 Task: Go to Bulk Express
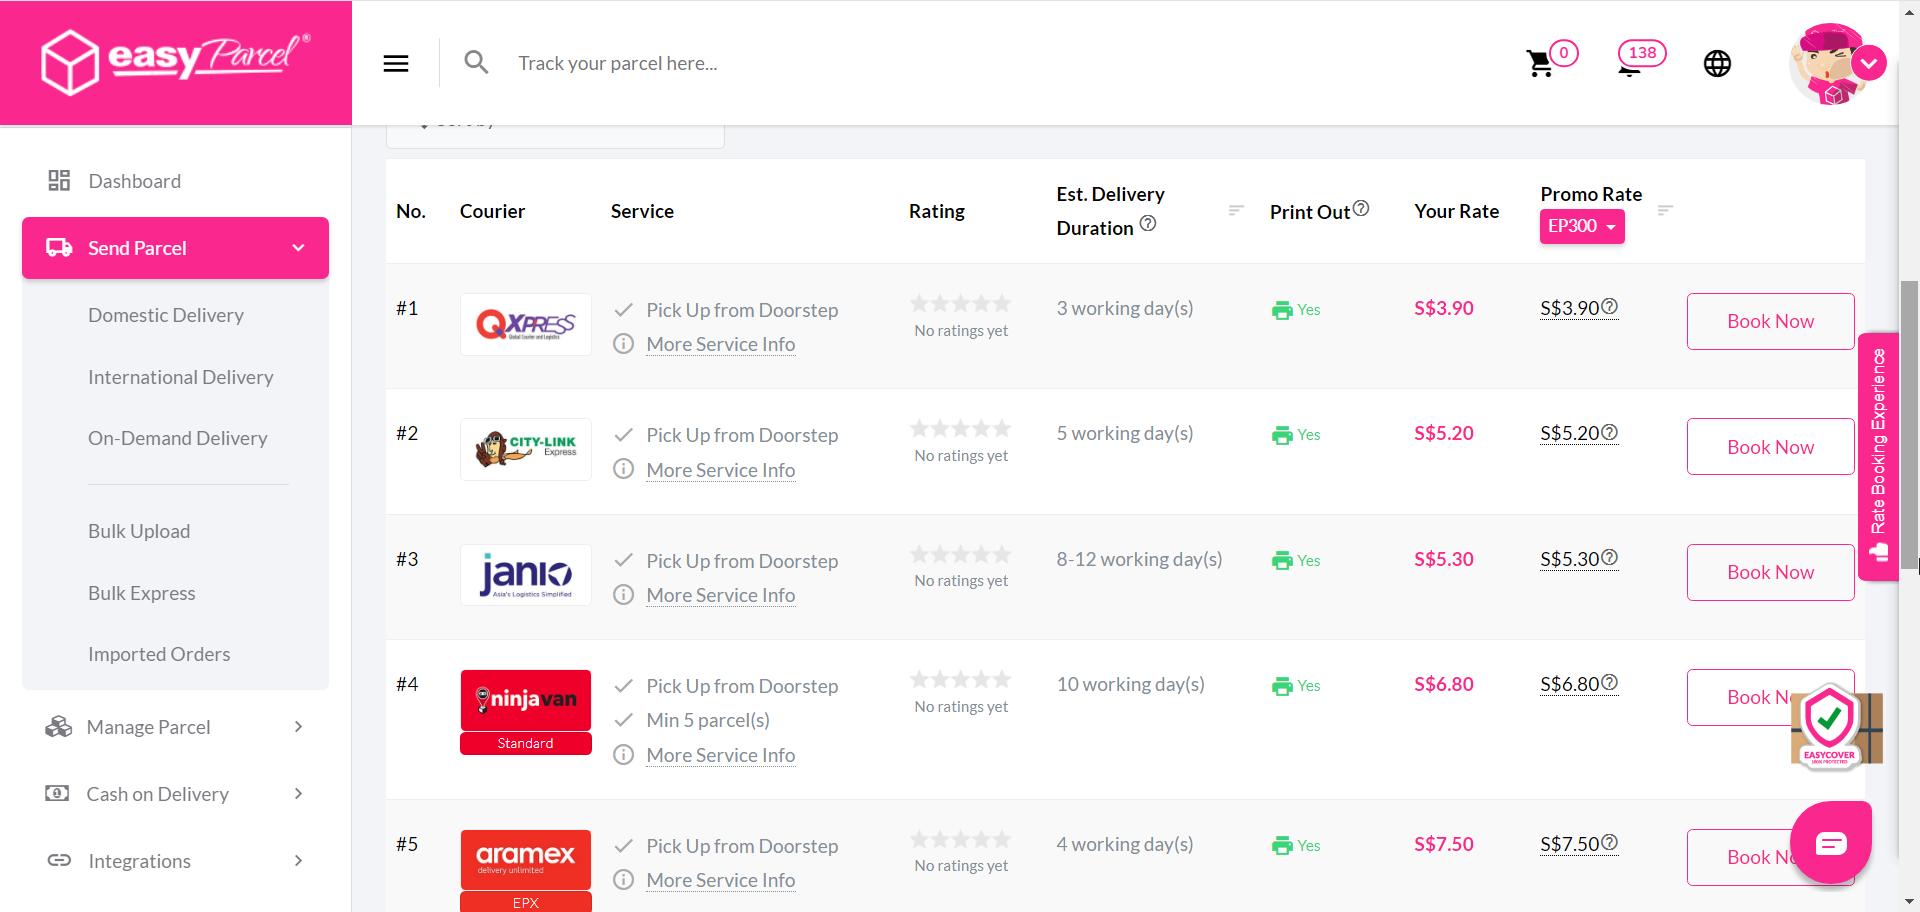point(141,593)
